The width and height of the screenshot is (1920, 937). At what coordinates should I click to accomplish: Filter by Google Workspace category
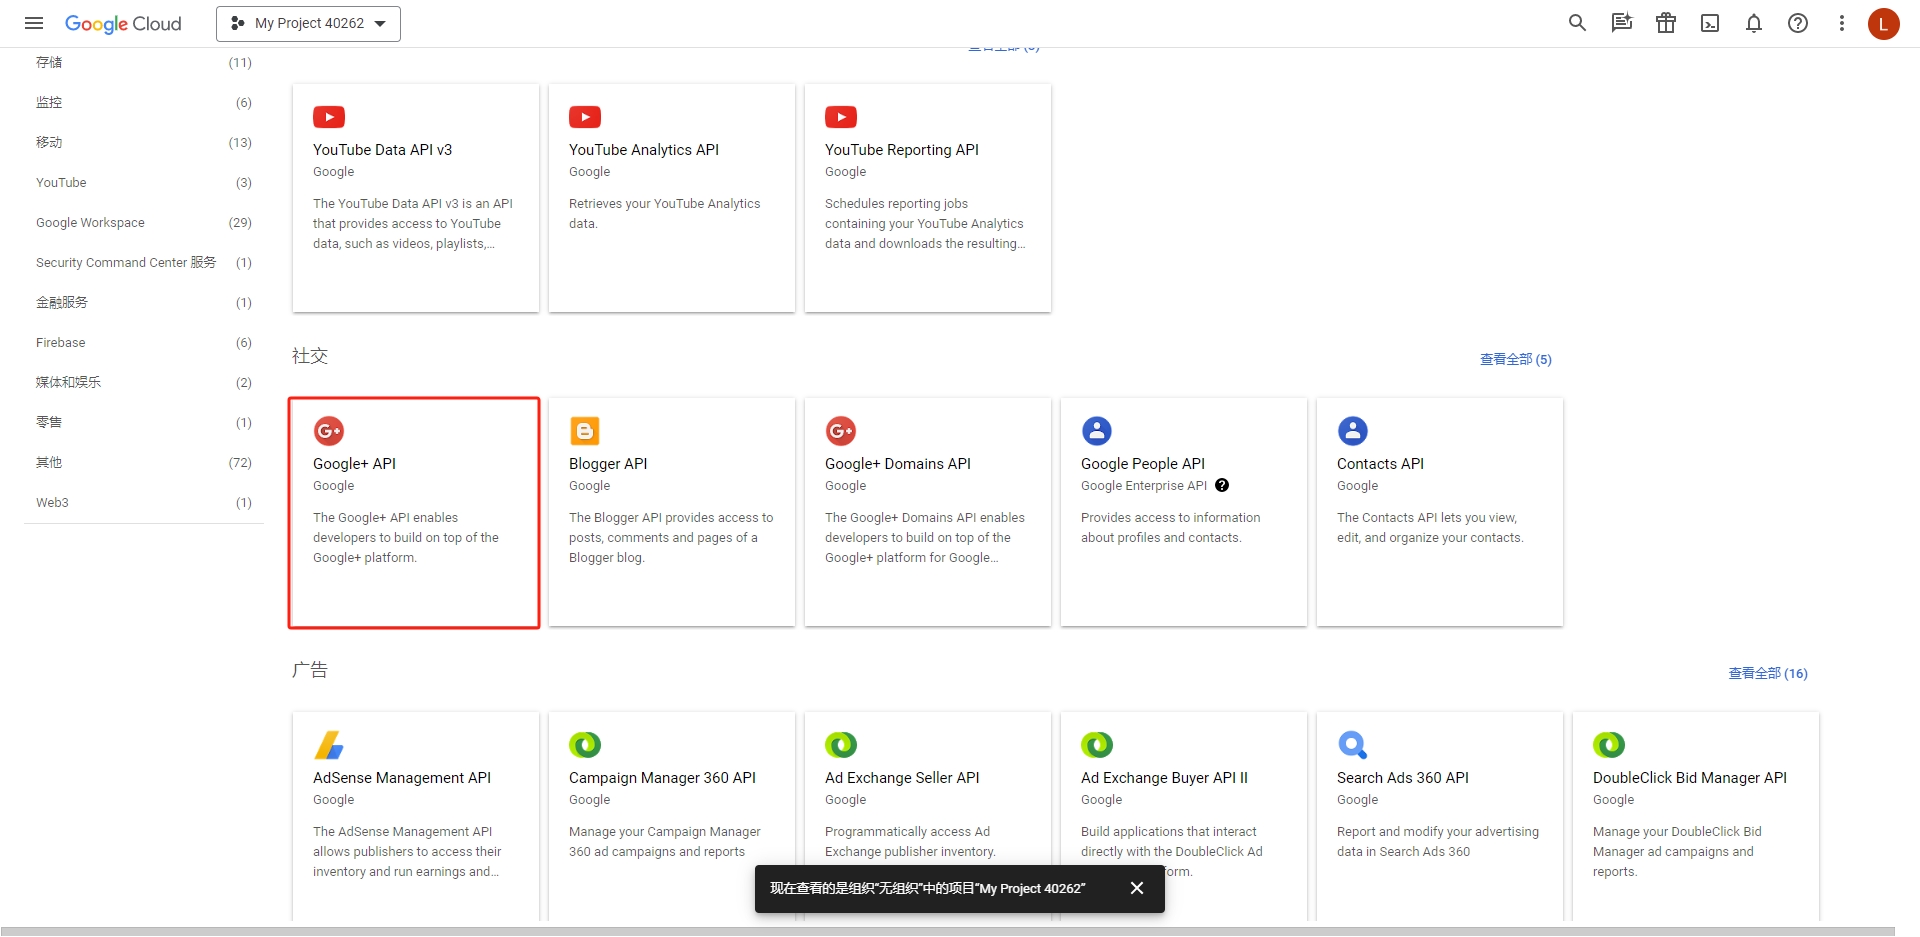coord(144,222)
